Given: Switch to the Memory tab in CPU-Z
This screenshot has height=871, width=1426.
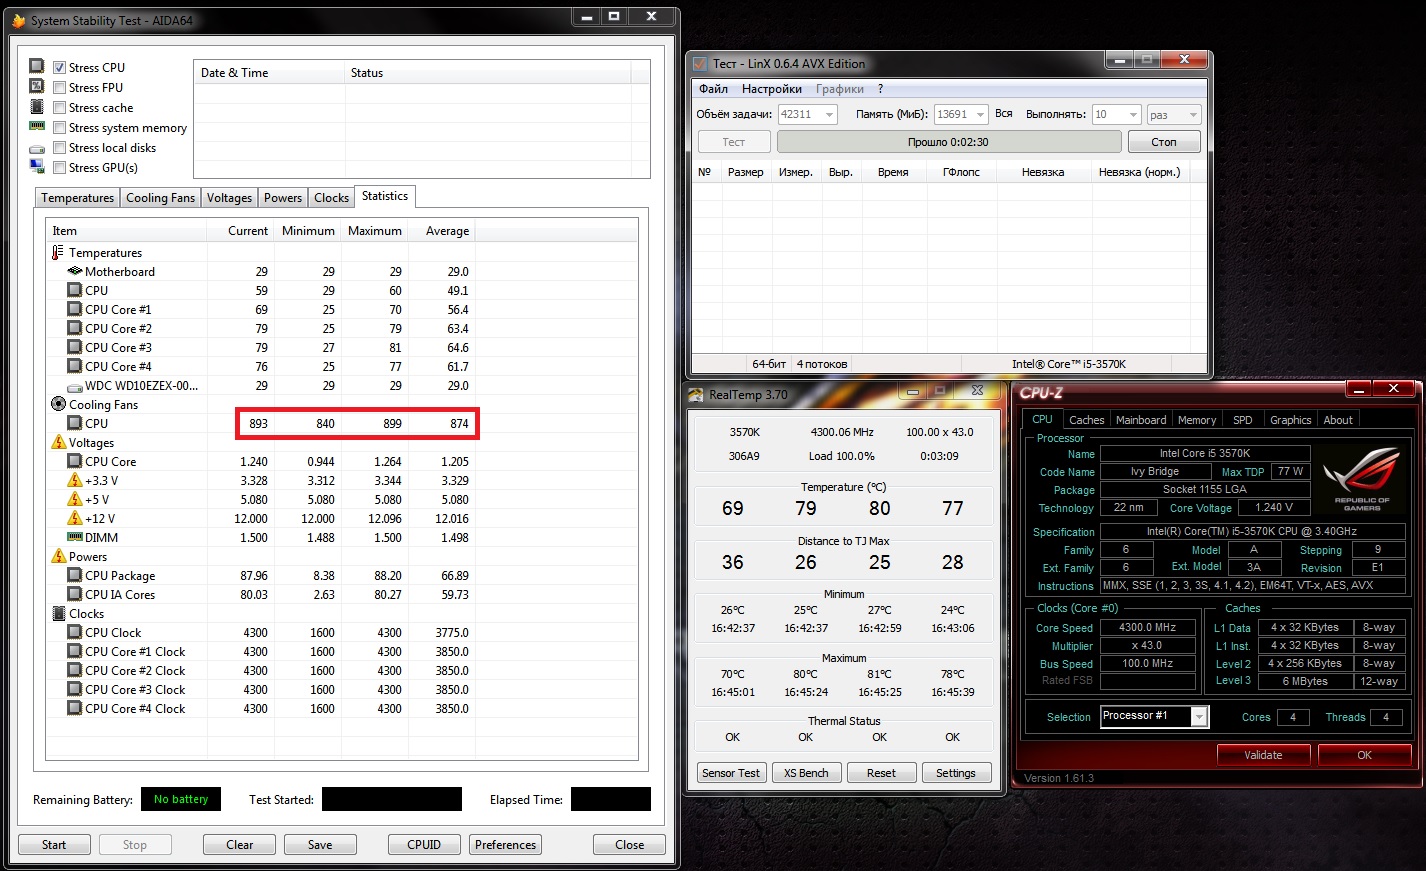Looking at the screenshot, I should click(x=1197, y=420).
